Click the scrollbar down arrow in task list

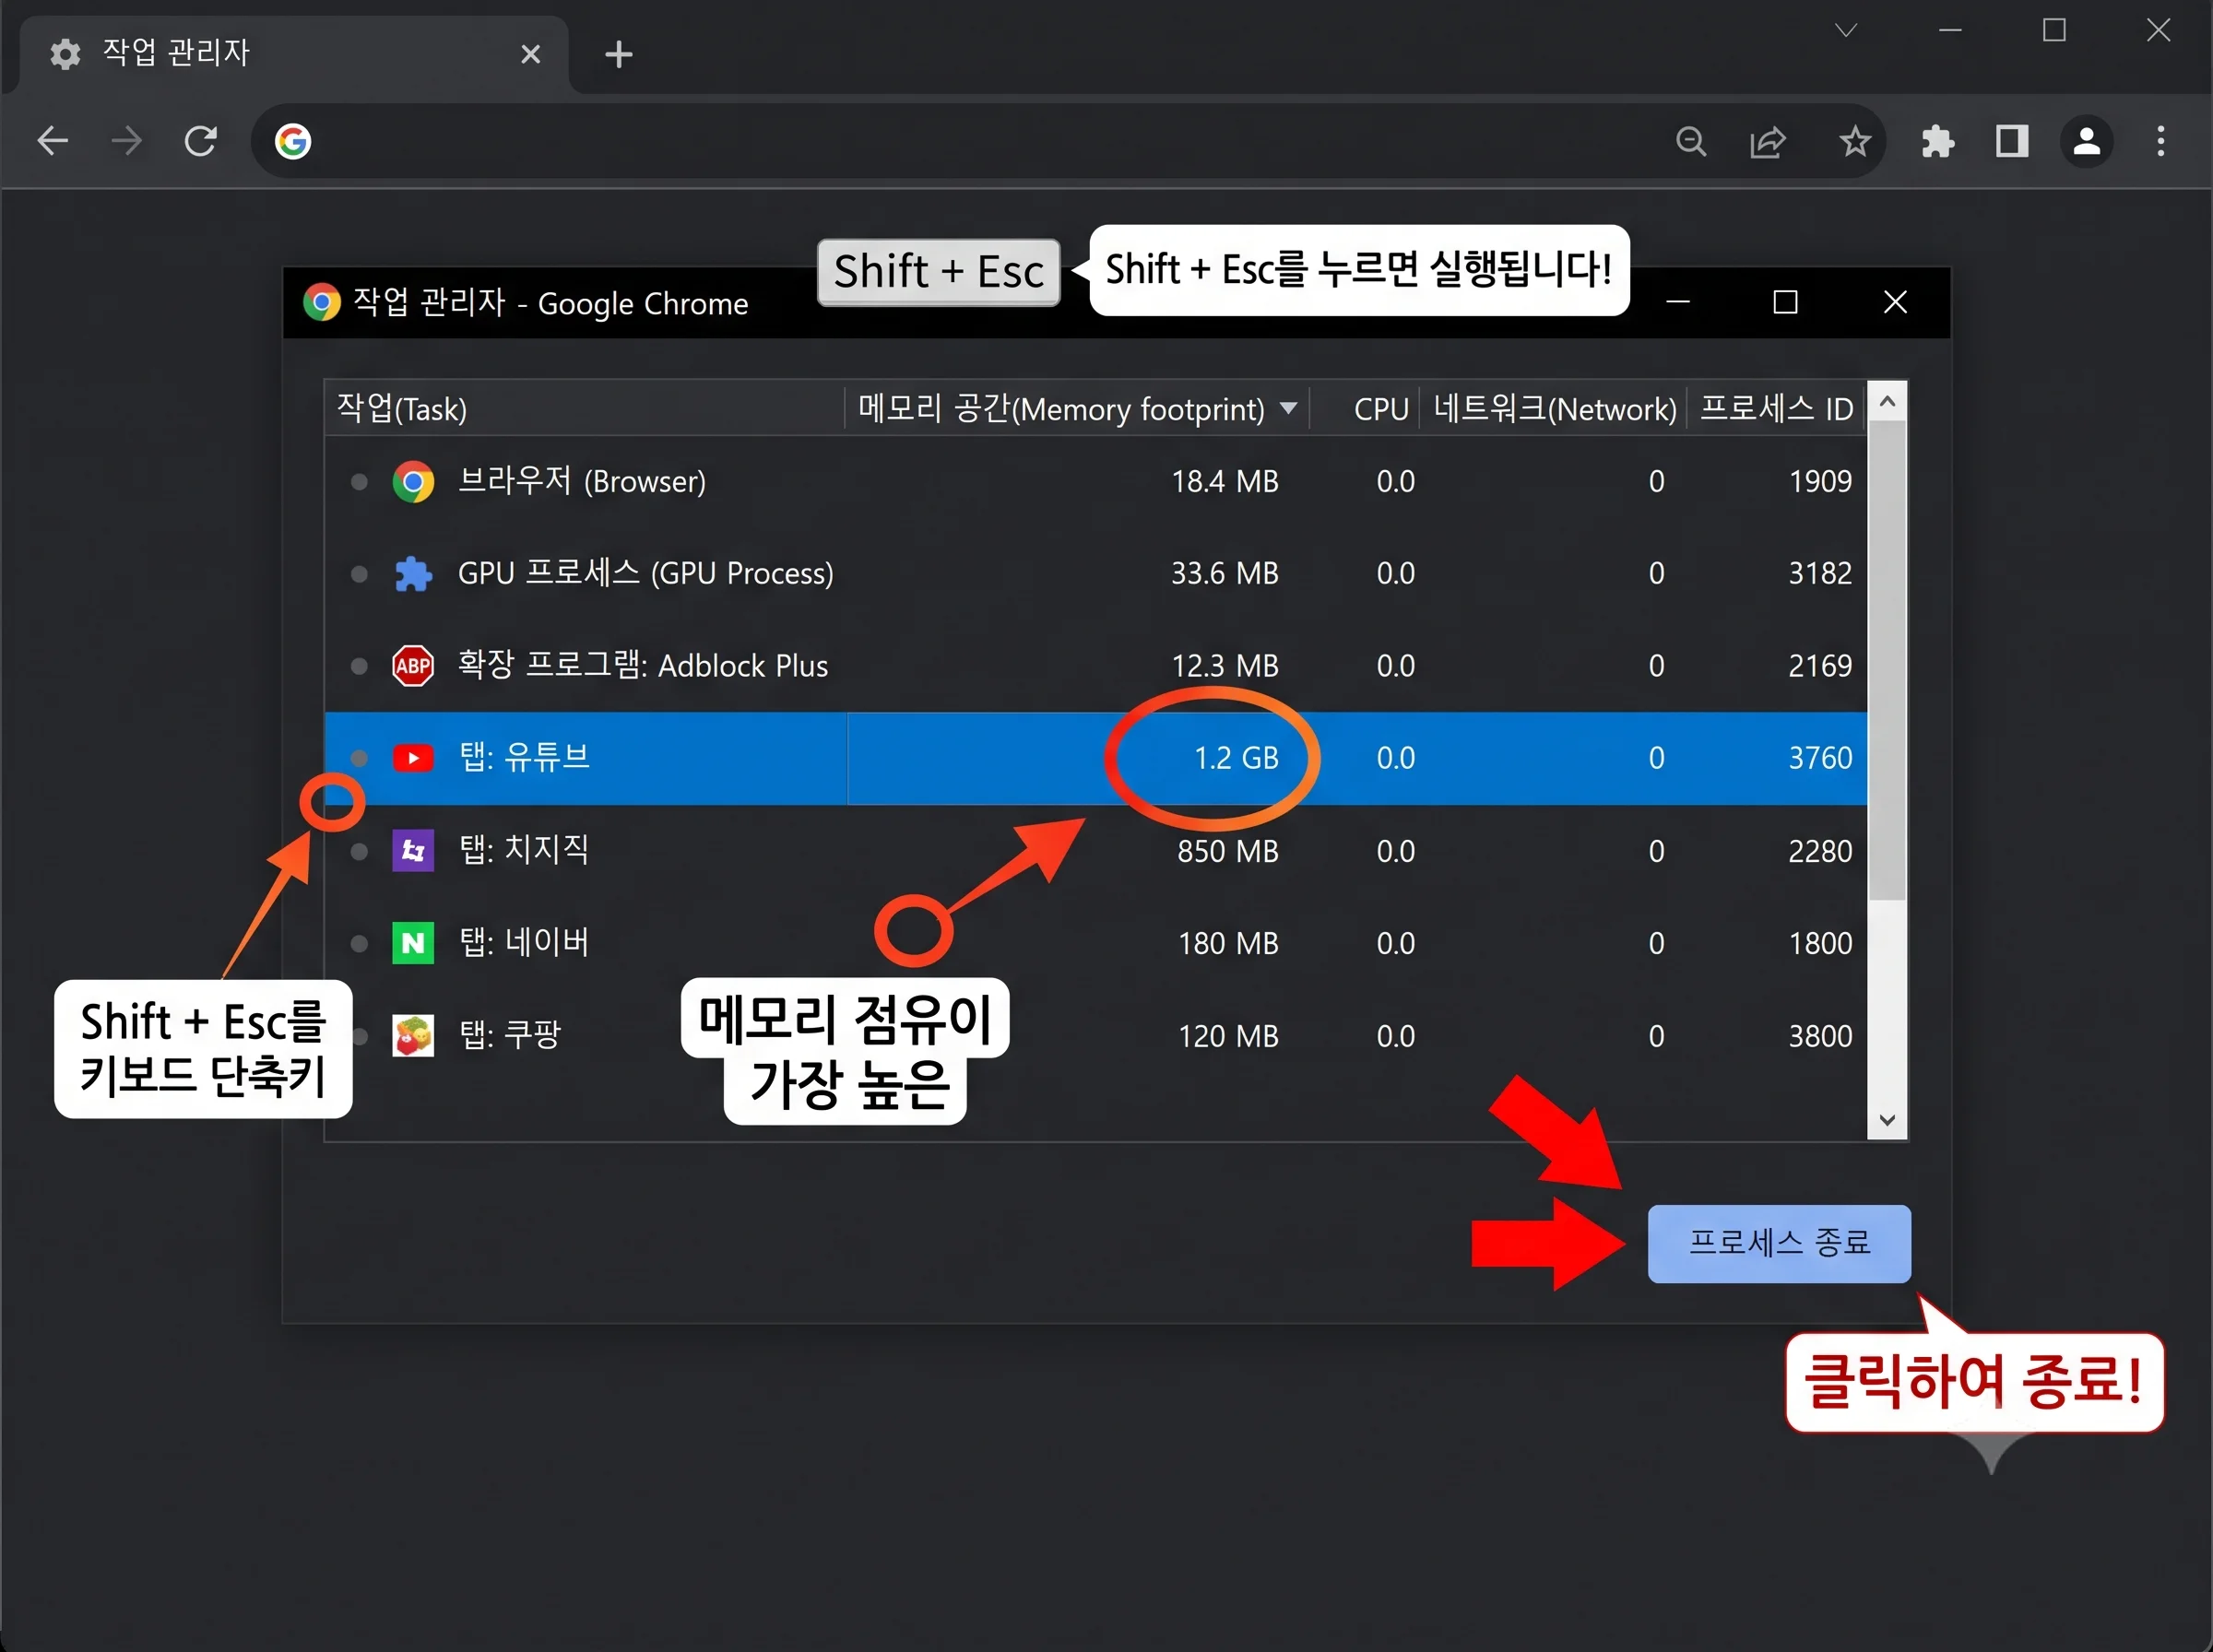[x=1887, y=1119]
